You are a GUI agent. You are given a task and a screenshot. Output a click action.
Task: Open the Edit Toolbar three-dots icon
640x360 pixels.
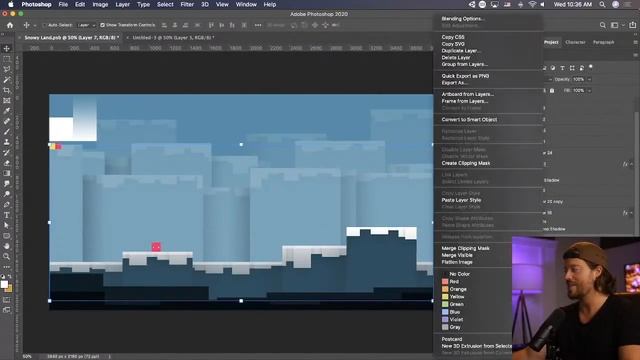tap(7, 267)
